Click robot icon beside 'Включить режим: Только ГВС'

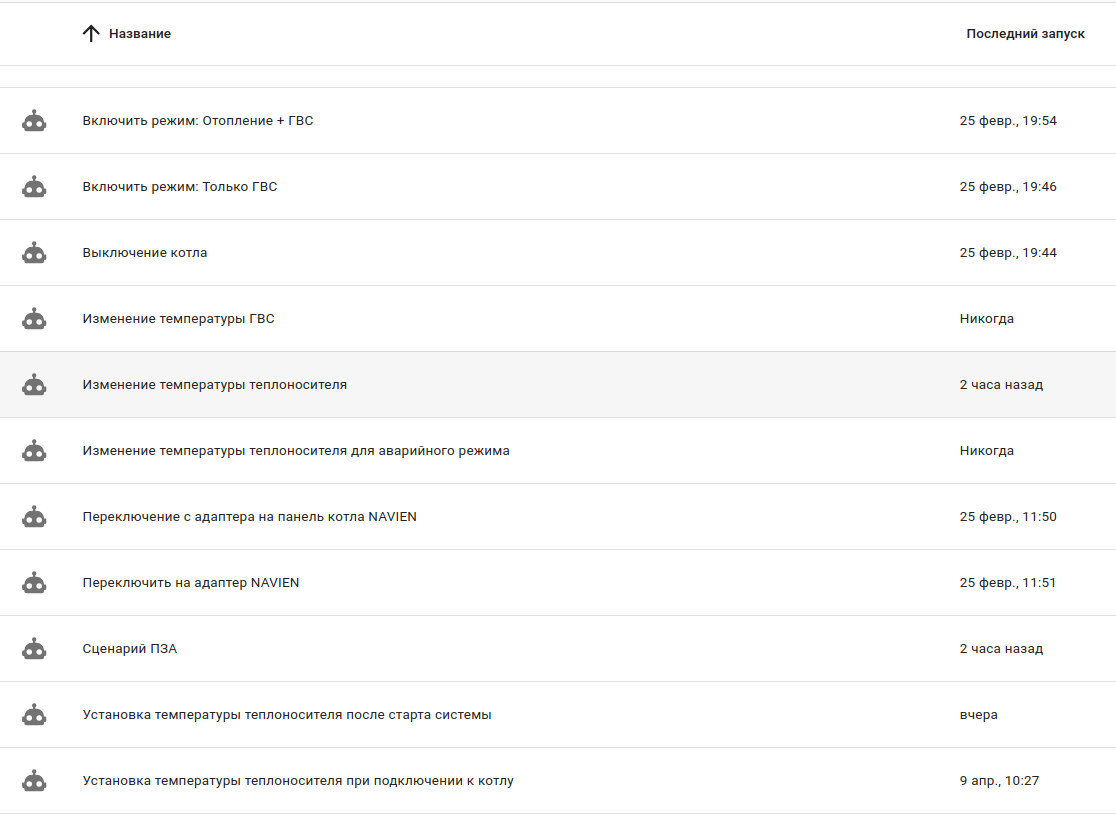point(35,187)
